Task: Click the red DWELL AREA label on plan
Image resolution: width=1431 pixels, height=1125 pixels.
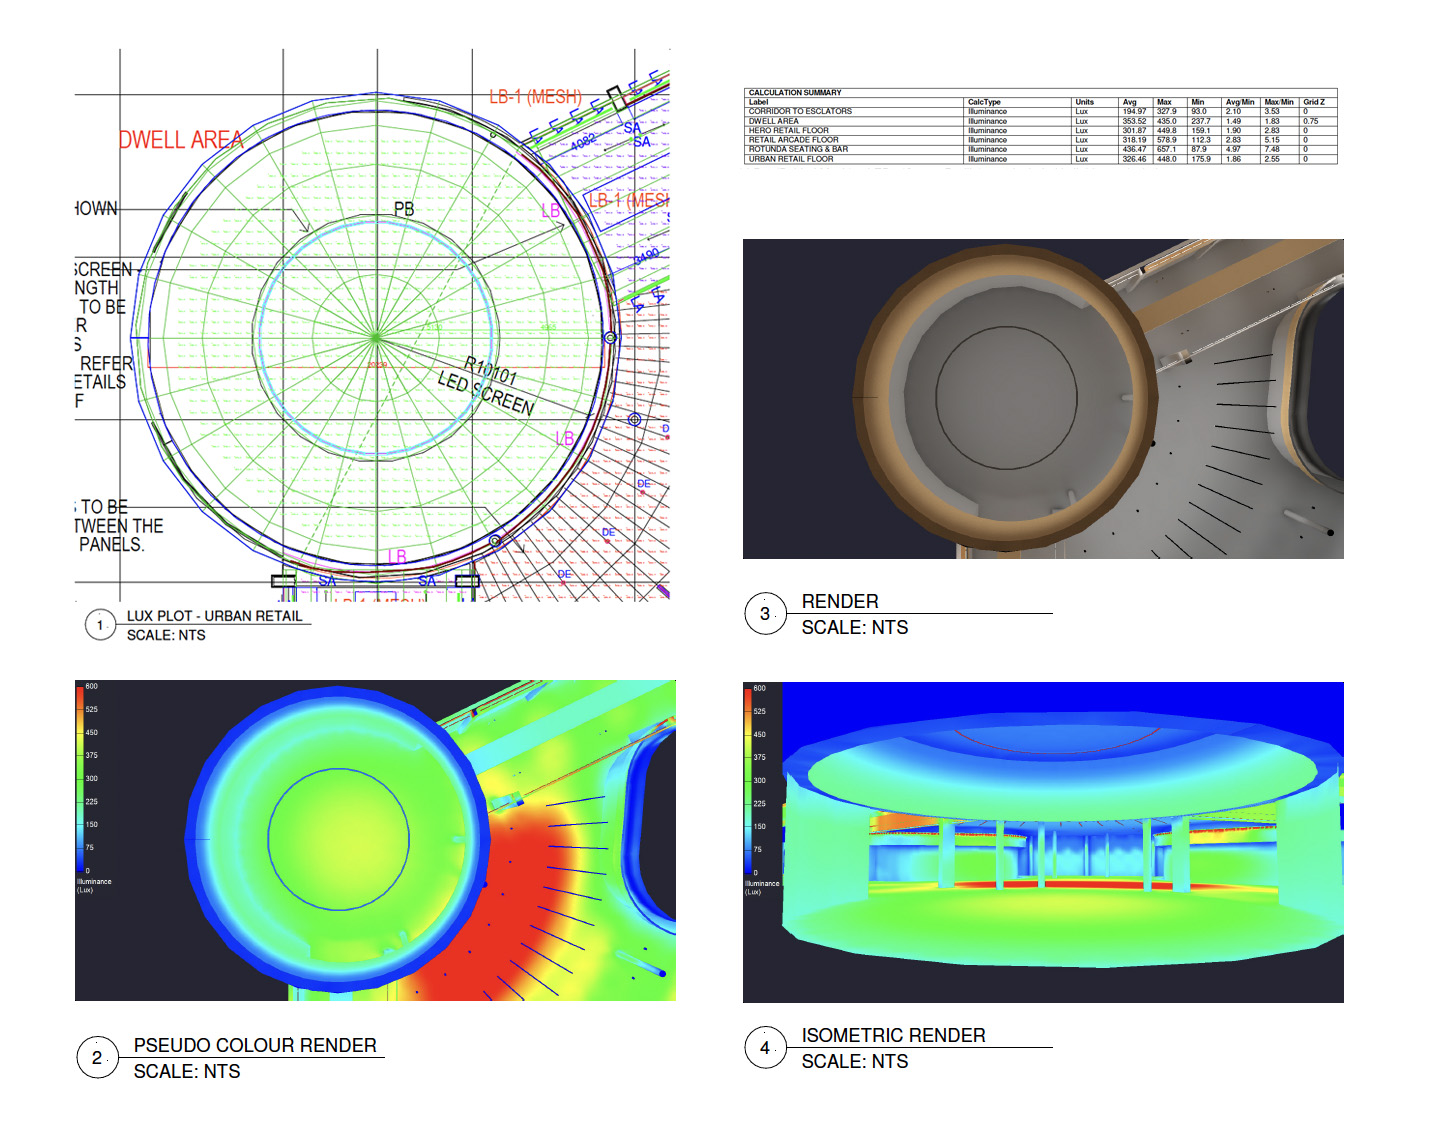Action: (x=181, y=140)
